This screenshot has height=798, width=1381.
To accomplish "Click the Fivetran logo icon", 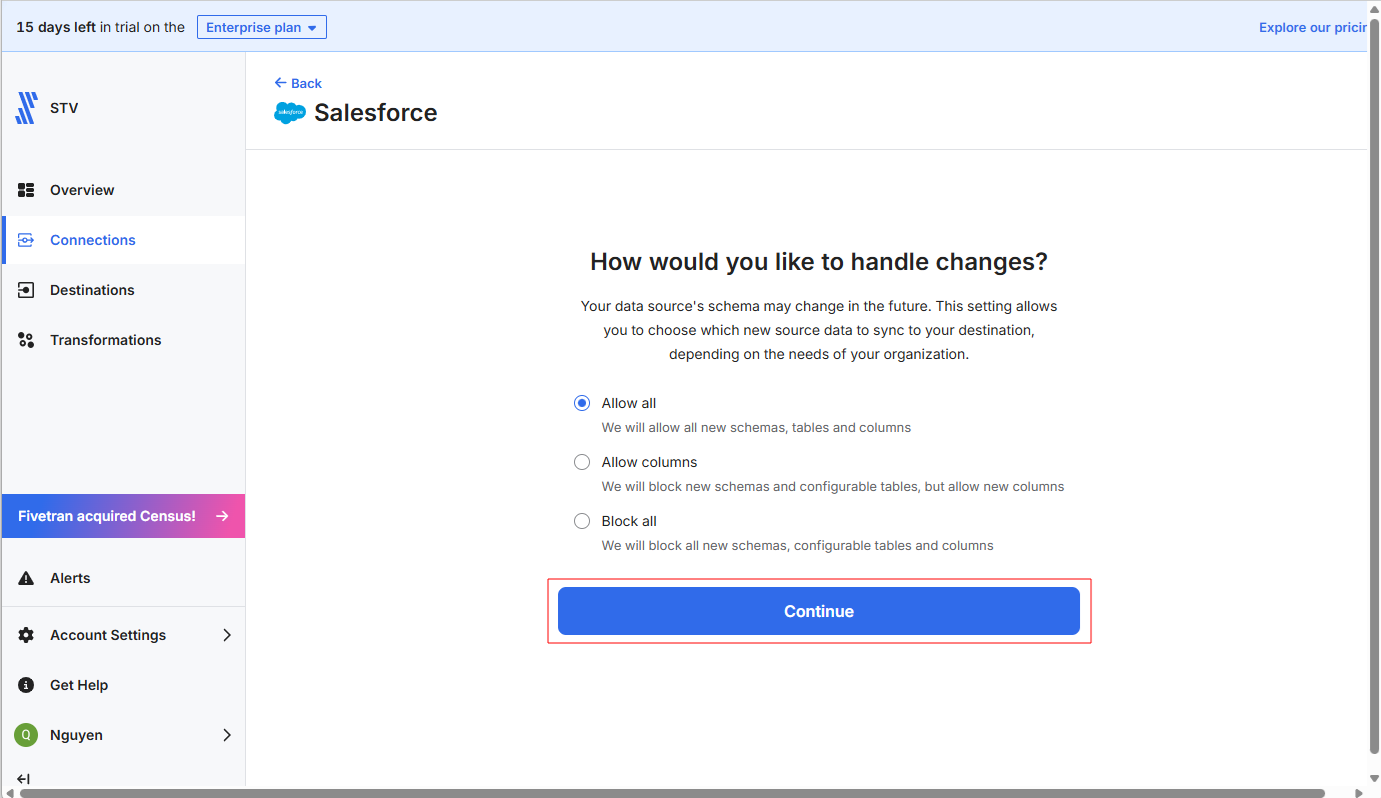I will tap(26, 108).
